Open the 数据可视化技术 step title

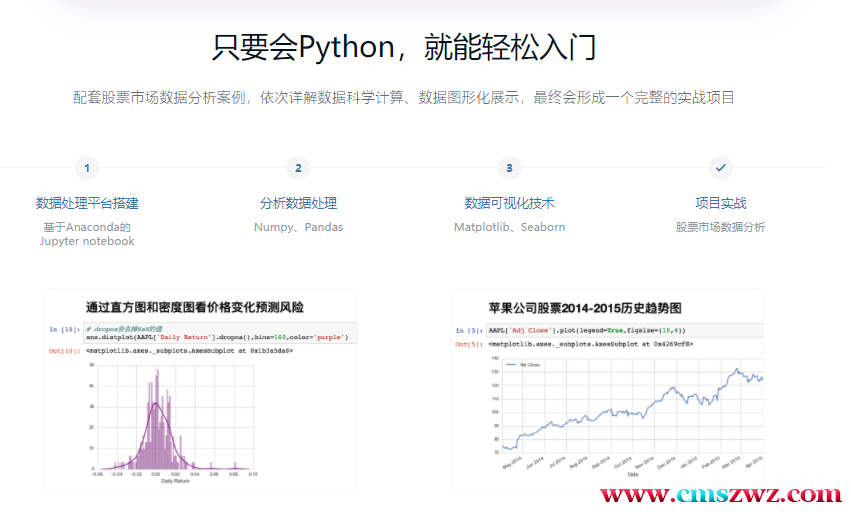(509, 203)
